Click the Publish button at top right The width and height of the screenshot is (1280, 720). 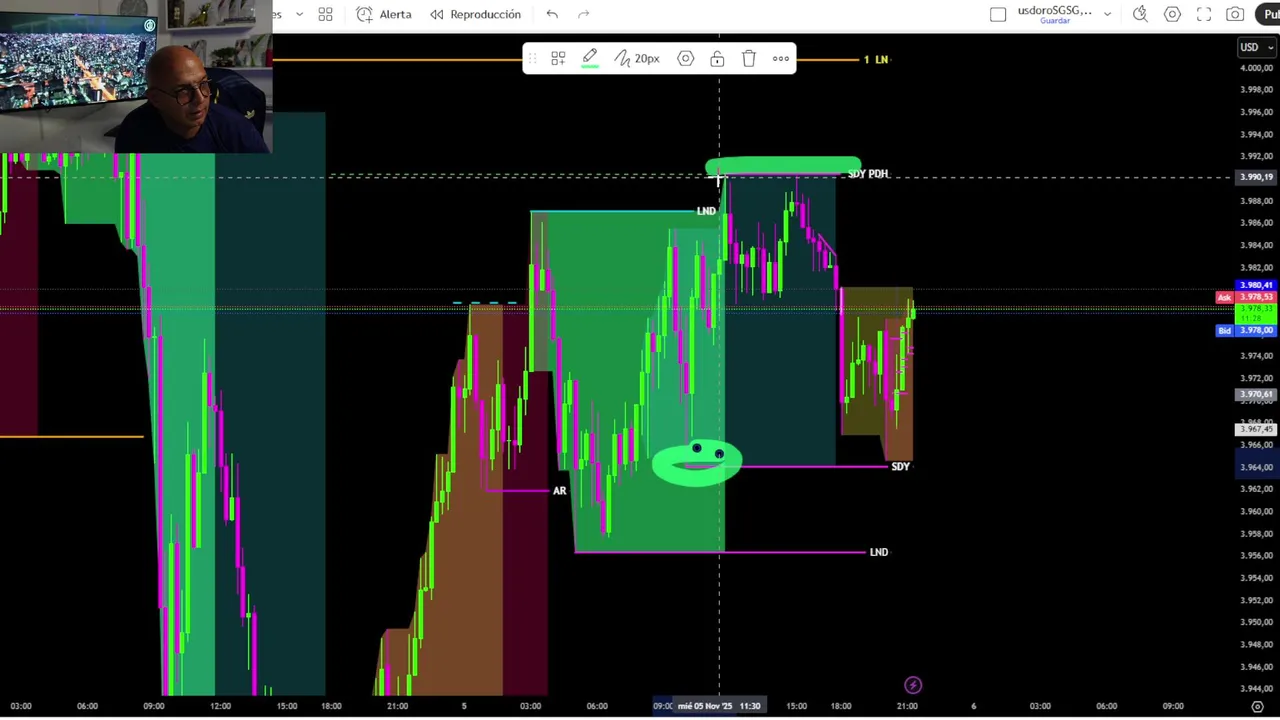click(x=1268, y=14)
